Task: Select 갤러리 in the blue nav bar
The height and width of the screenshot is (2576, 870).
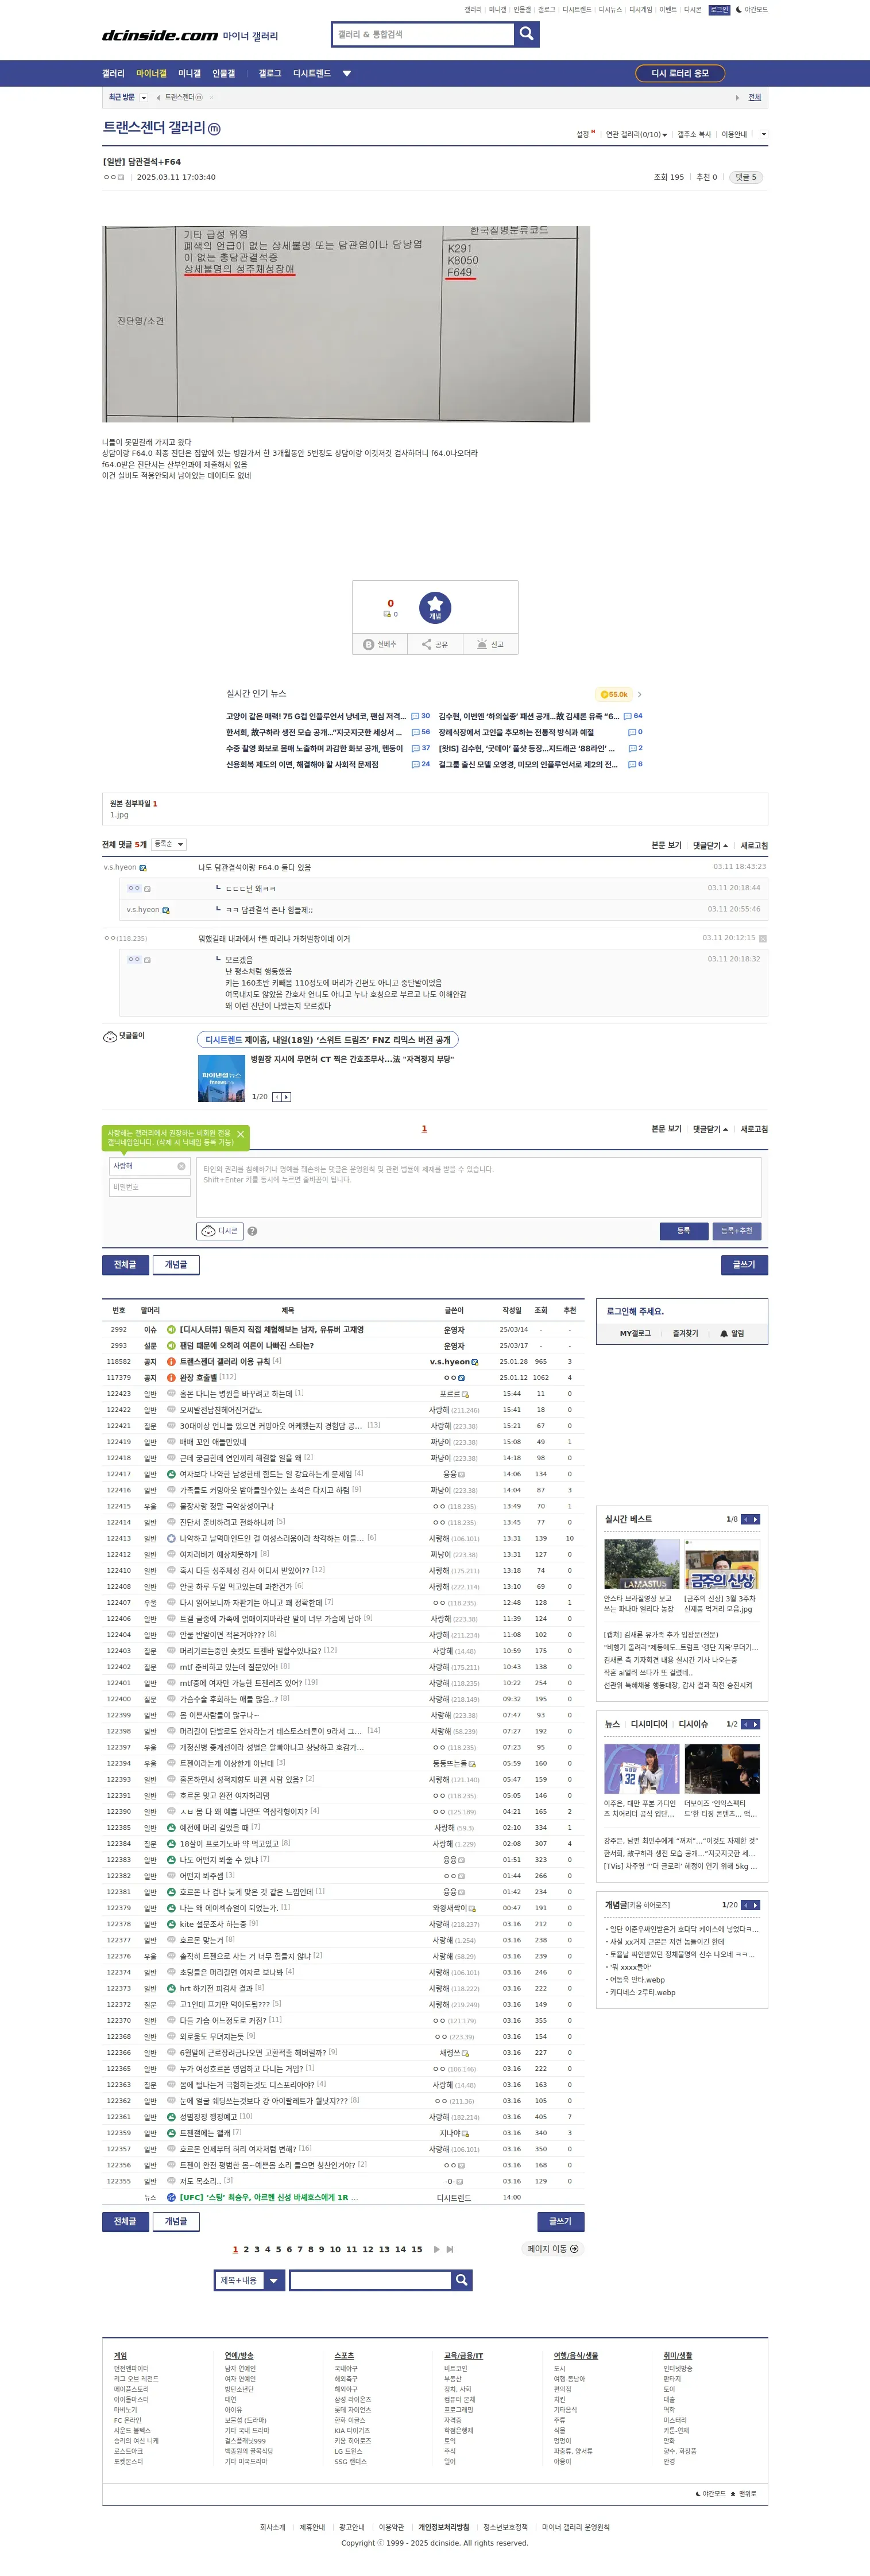Action: click(113, 74)
